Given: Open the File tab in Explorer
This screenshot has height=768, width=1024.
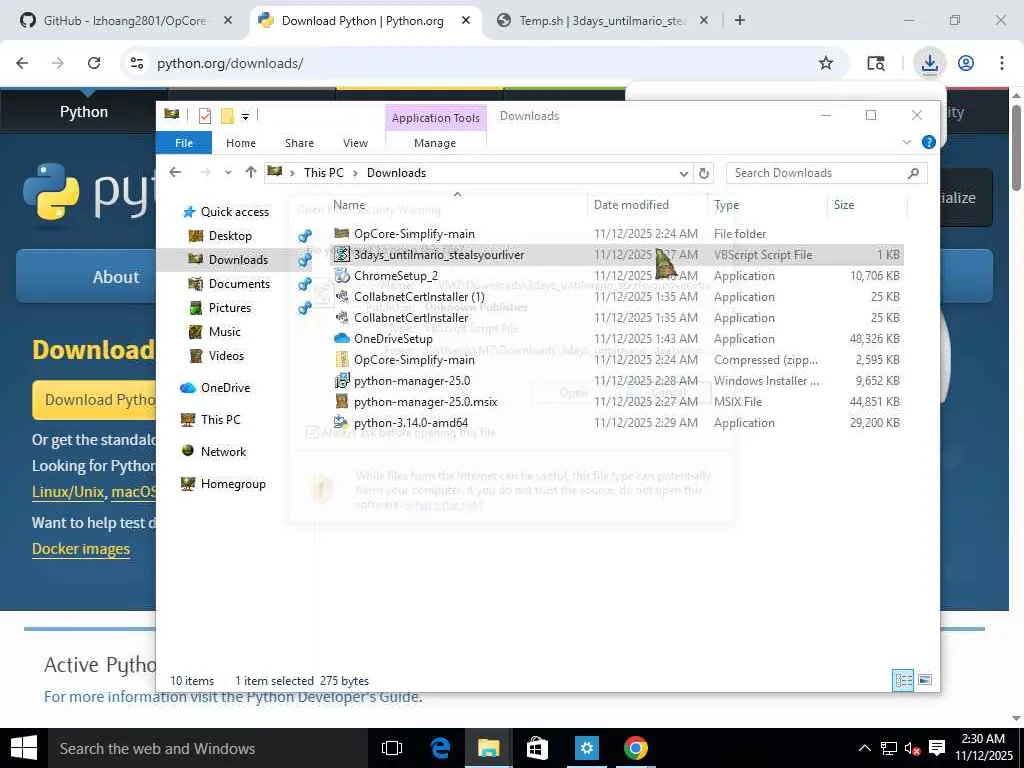Looking at the screenshot, I should pos(184,142).
